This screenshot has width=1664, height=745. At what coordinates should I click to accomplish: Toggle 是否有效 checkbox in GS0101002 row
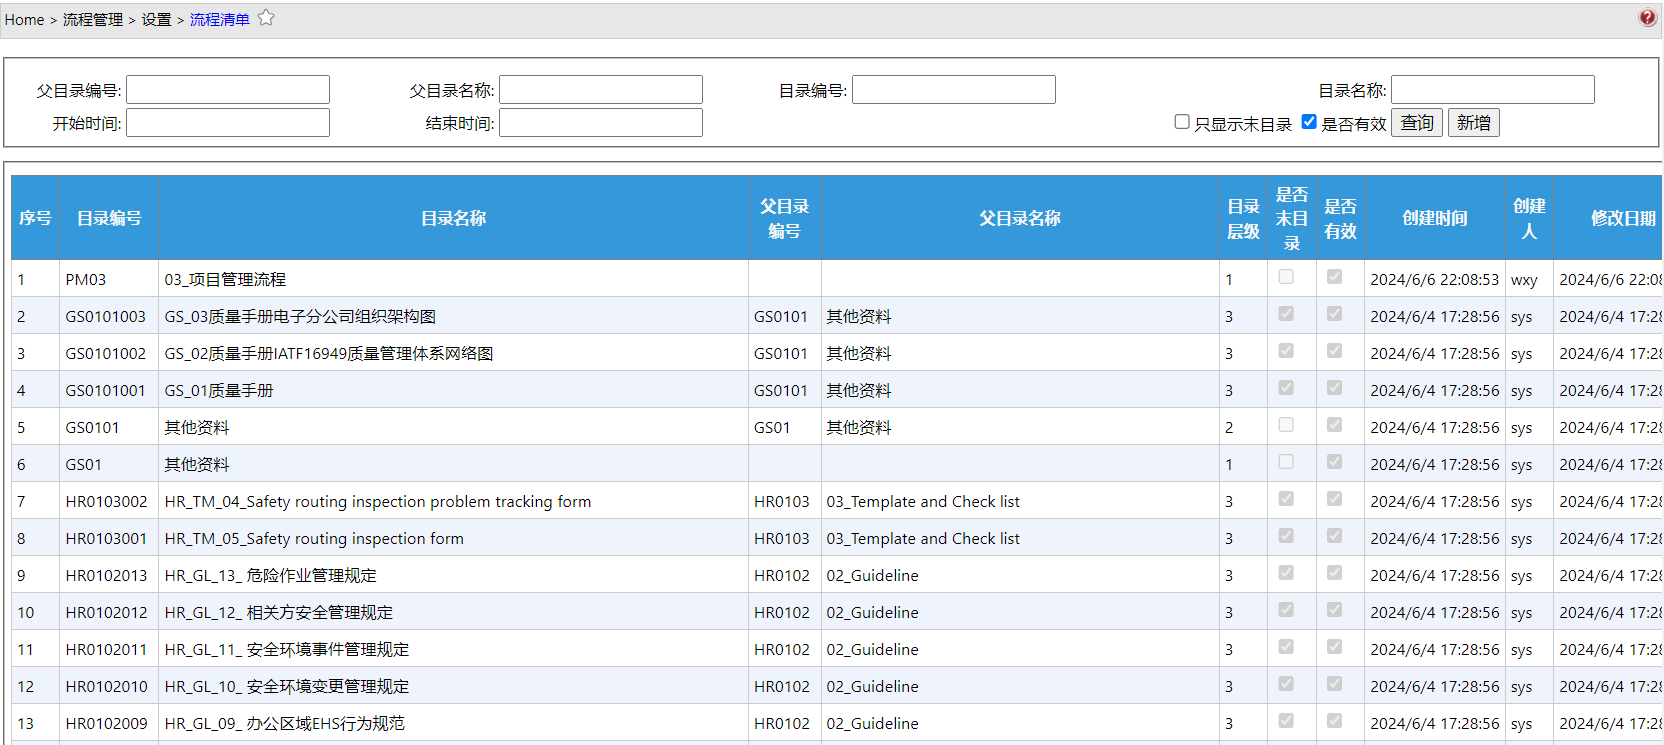(1334, 351)
